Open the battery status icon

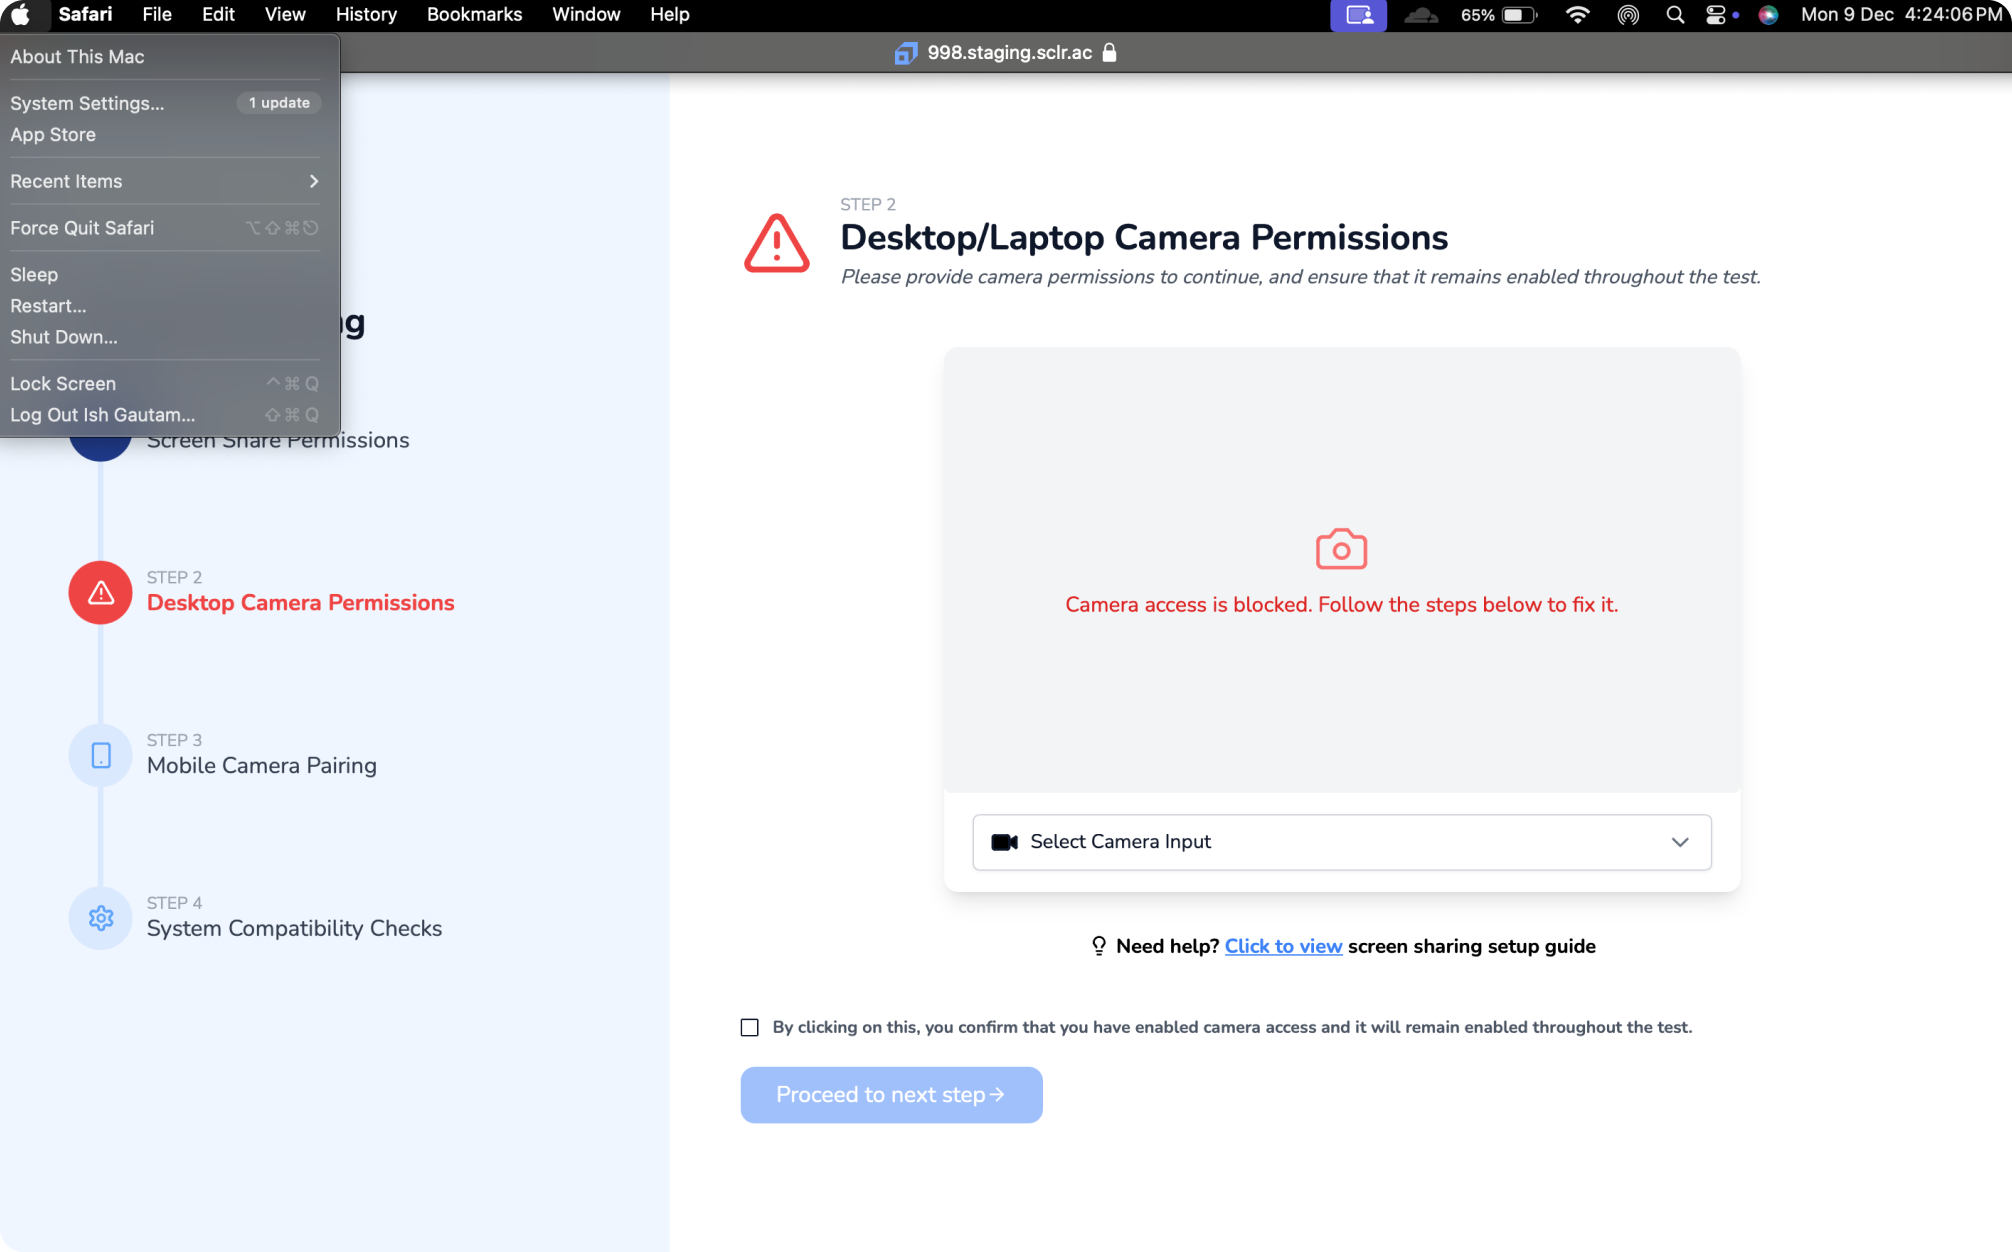(x=1519, y=15)
